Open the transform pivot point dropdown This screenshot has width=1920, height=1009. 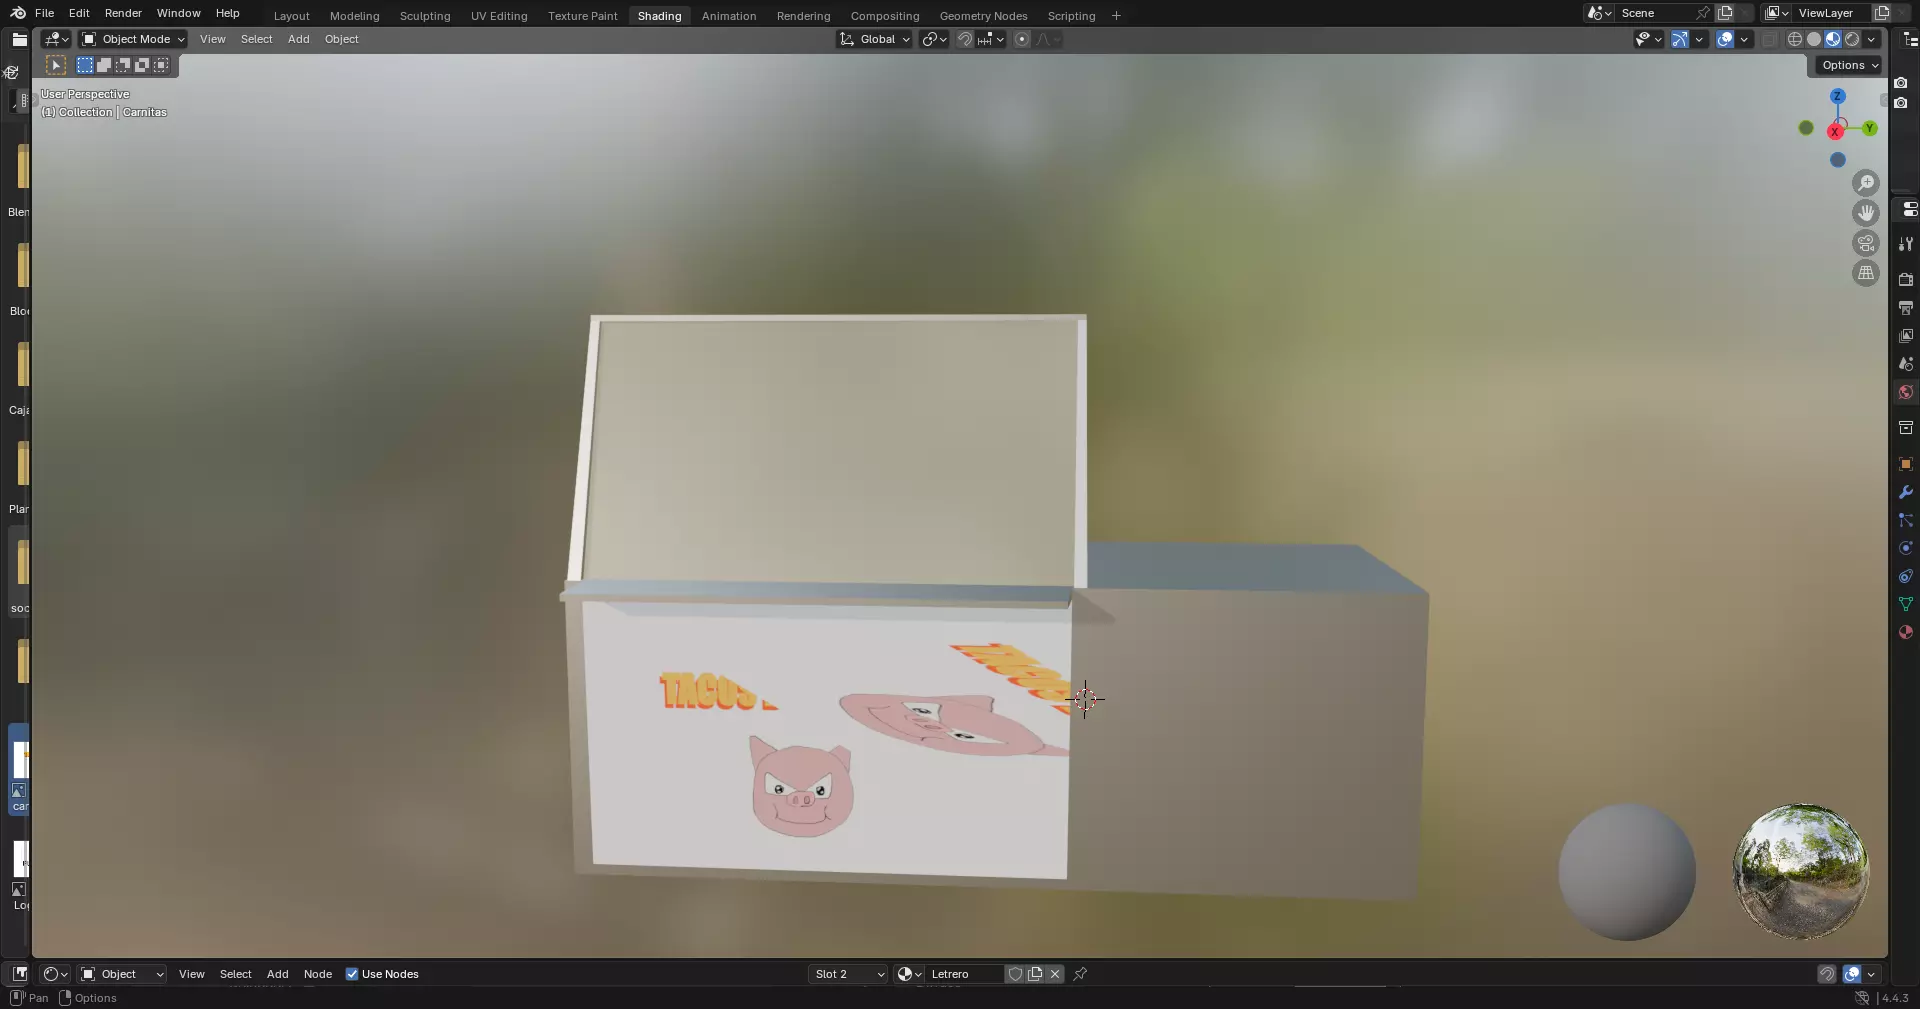tap(934, 39)
